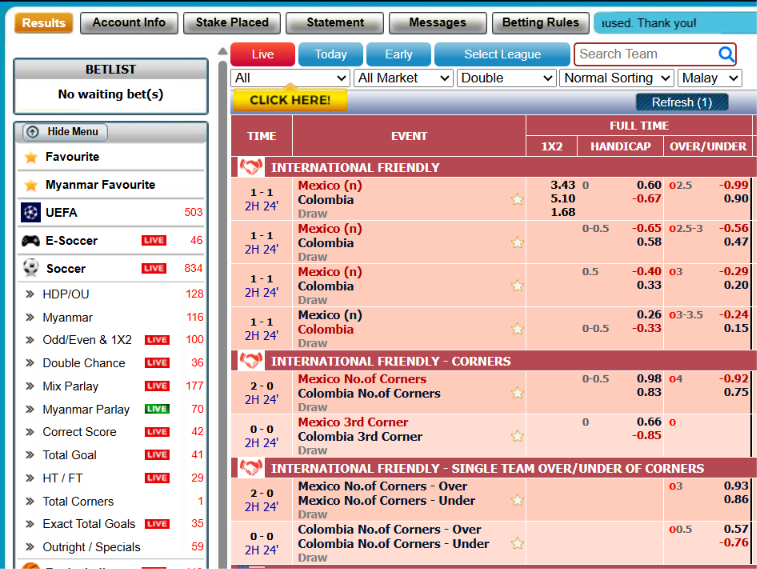Star the Mexico Colombia 0.5 handicap row

[x=517, y=286]
